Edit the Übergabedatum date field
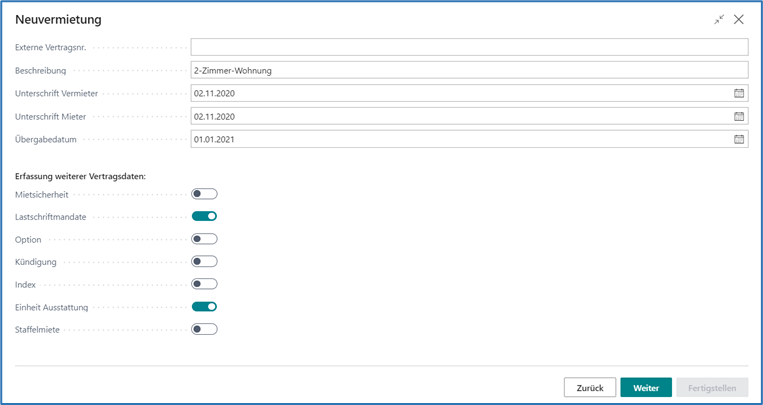The height and width of the screenshot is (405, 763). tap(460, 139)
